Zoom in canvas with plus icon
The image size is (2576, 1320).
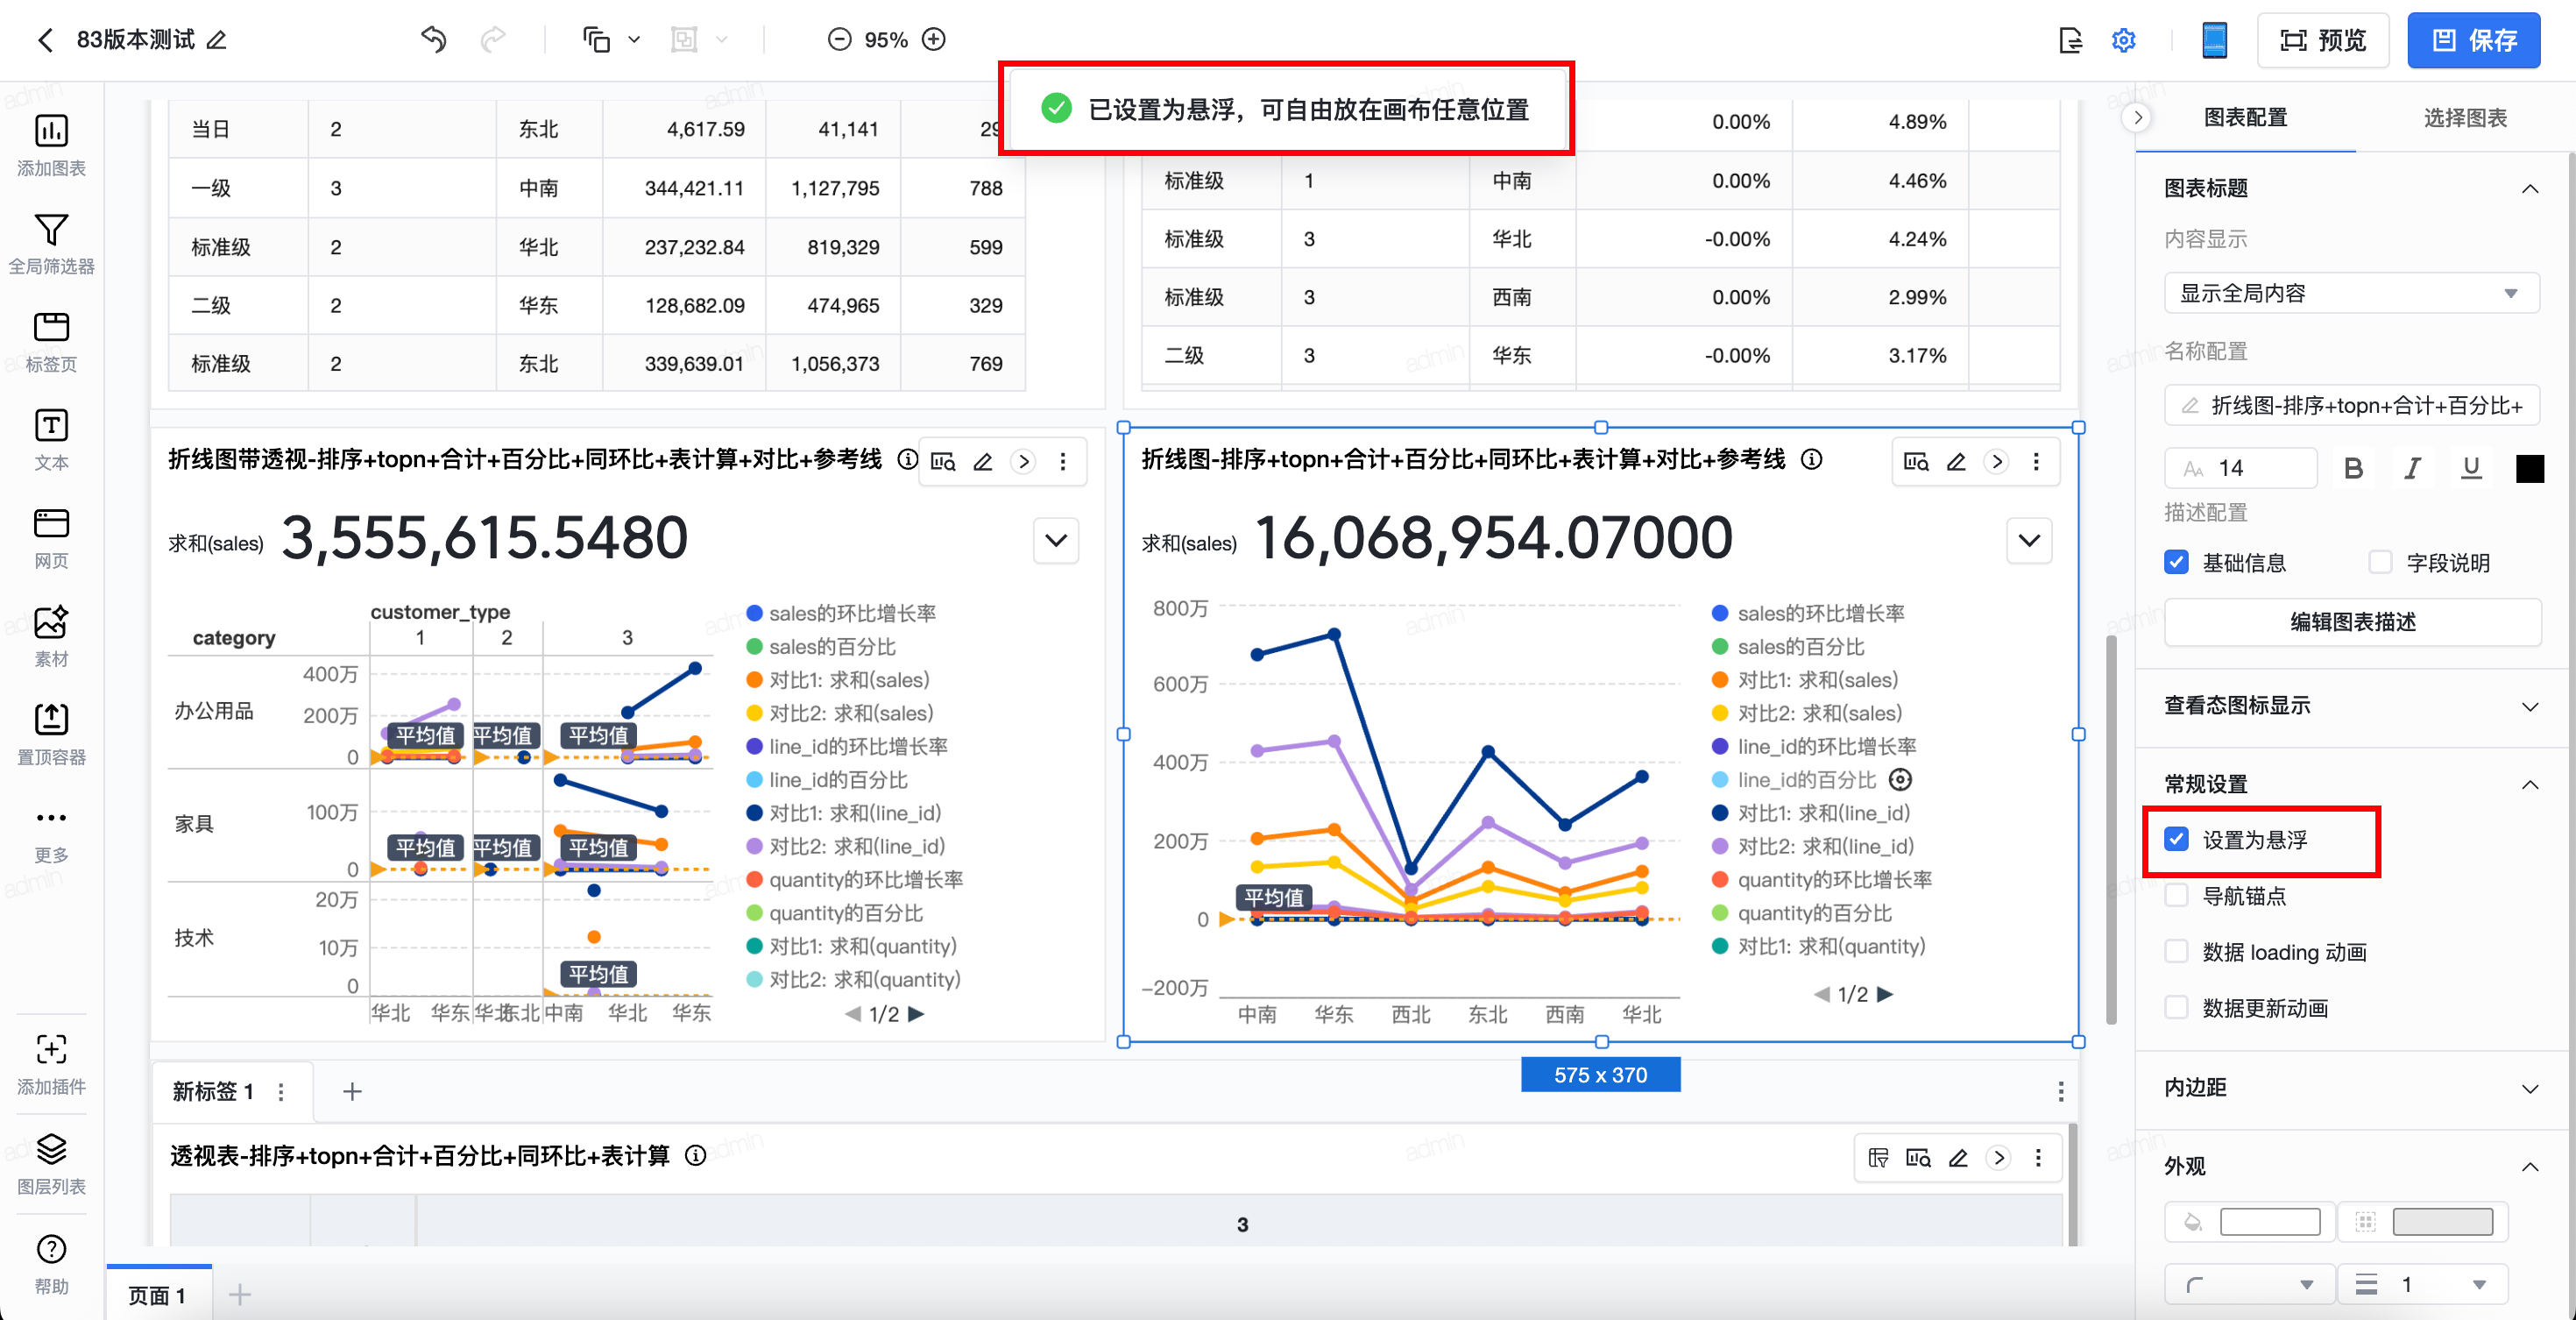[x=934, y=40]
